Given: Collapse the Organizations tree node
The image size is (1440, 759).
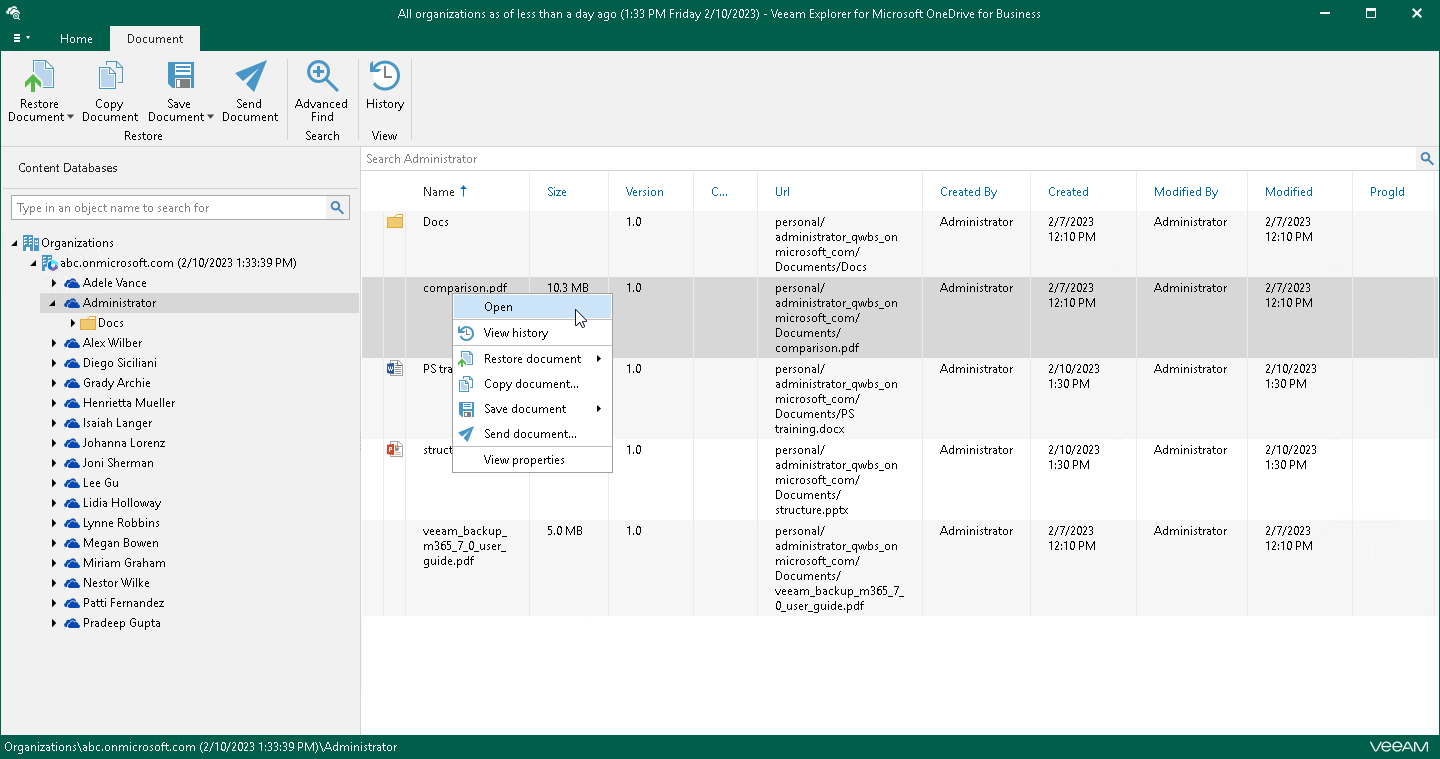Looking at the screenshot, I should 15,243.
